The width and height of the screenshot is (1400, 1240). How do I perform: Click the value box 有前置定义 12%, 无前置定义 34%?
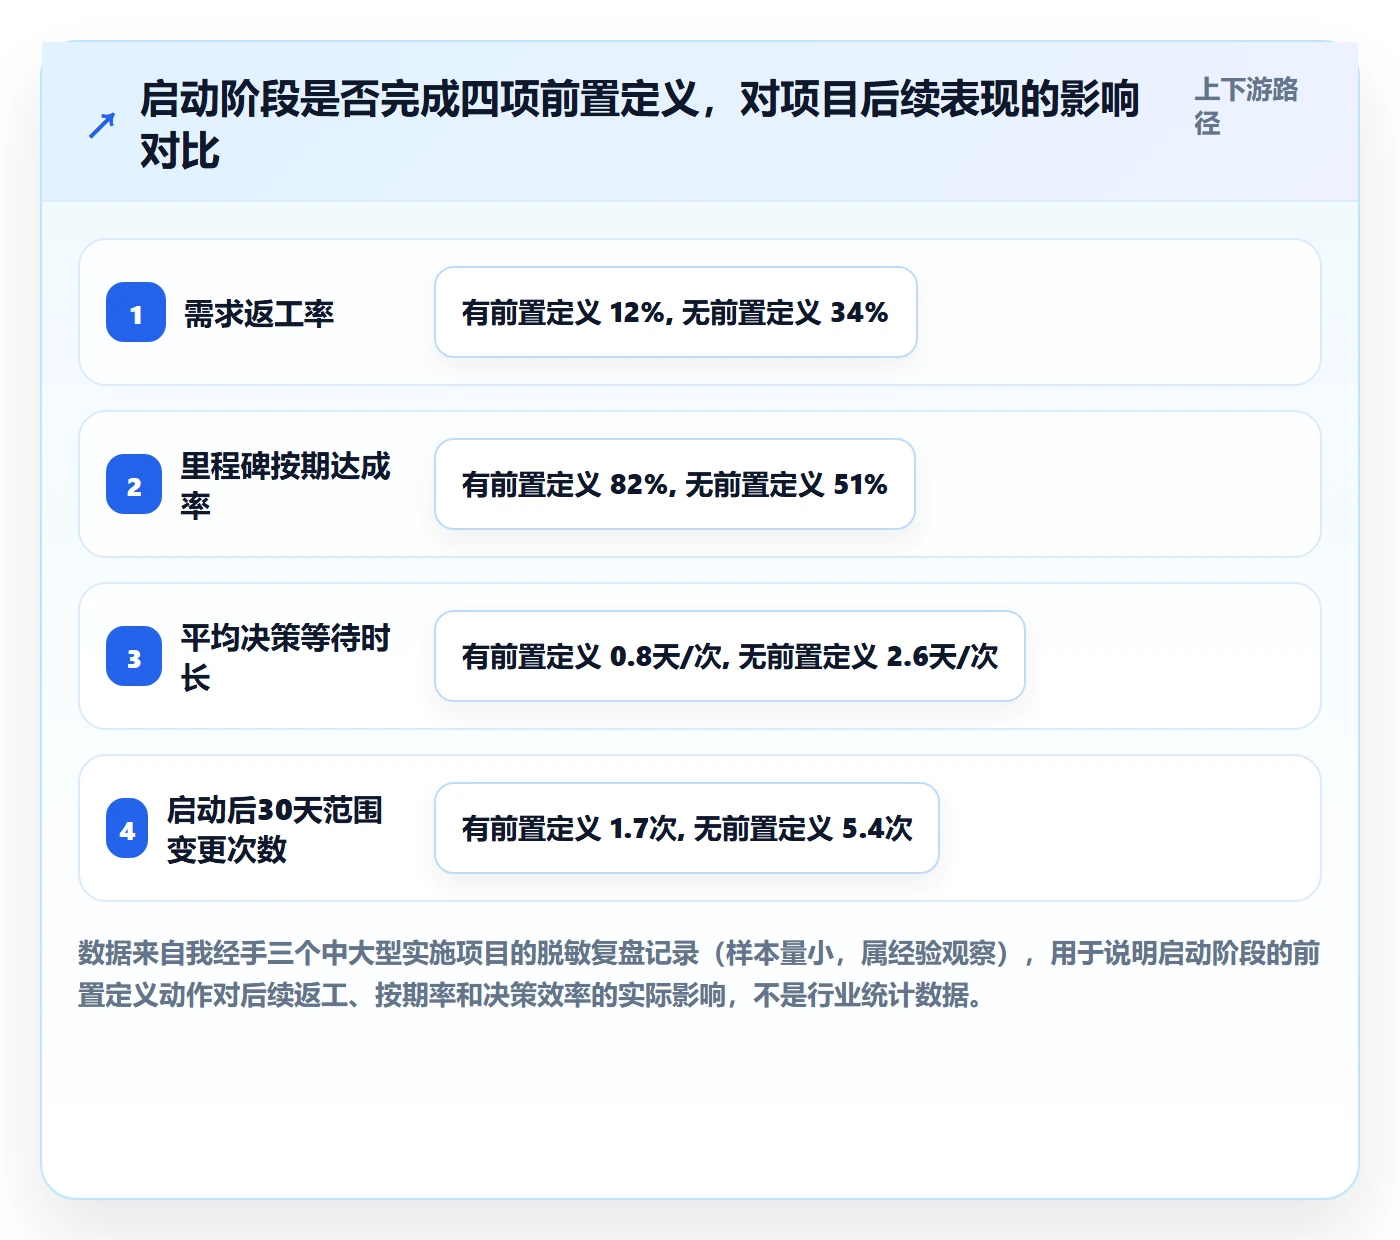pyautogui.click(x=676, y=312)
